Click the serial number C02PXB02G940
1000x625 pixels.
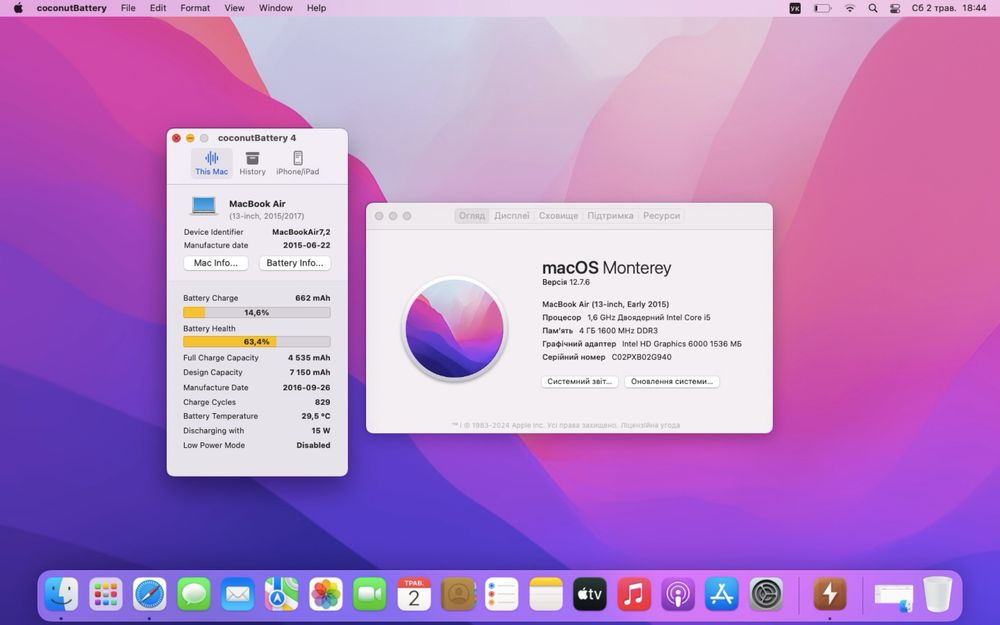(641, 357)
